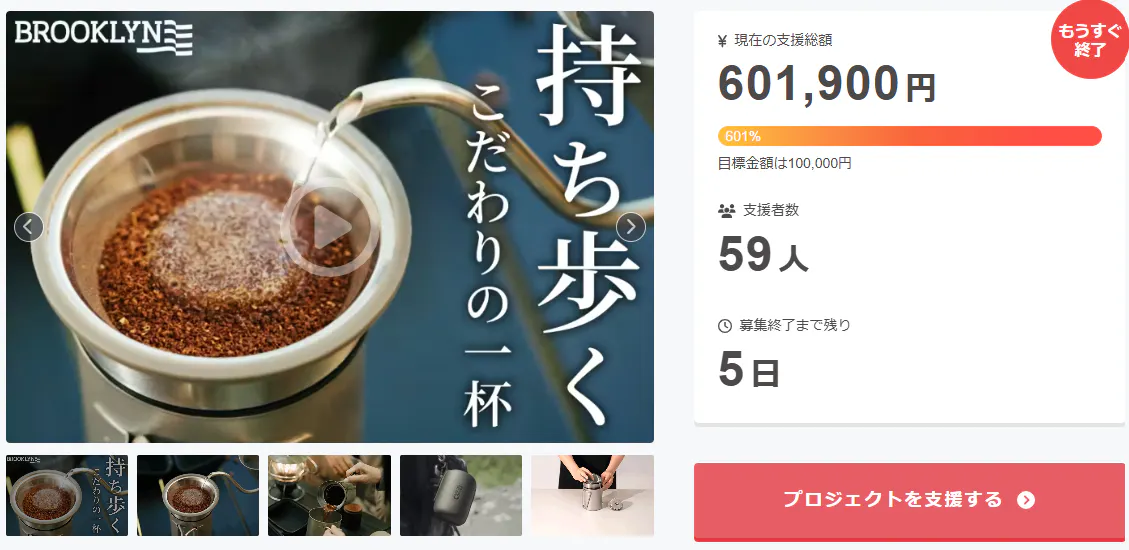Click the clock icon beside 募集終了まで残り
Screen dimensions: 1129x550
pos(725,326)
